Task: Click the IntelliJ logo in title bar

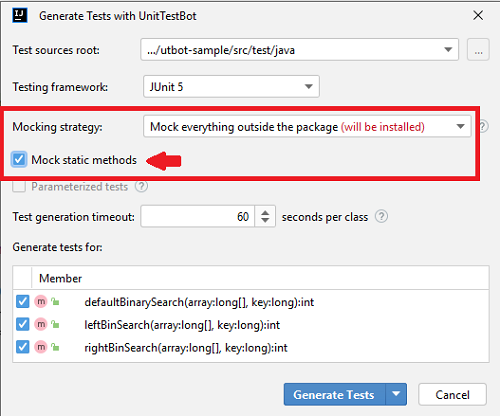Action: pos(20,16)
